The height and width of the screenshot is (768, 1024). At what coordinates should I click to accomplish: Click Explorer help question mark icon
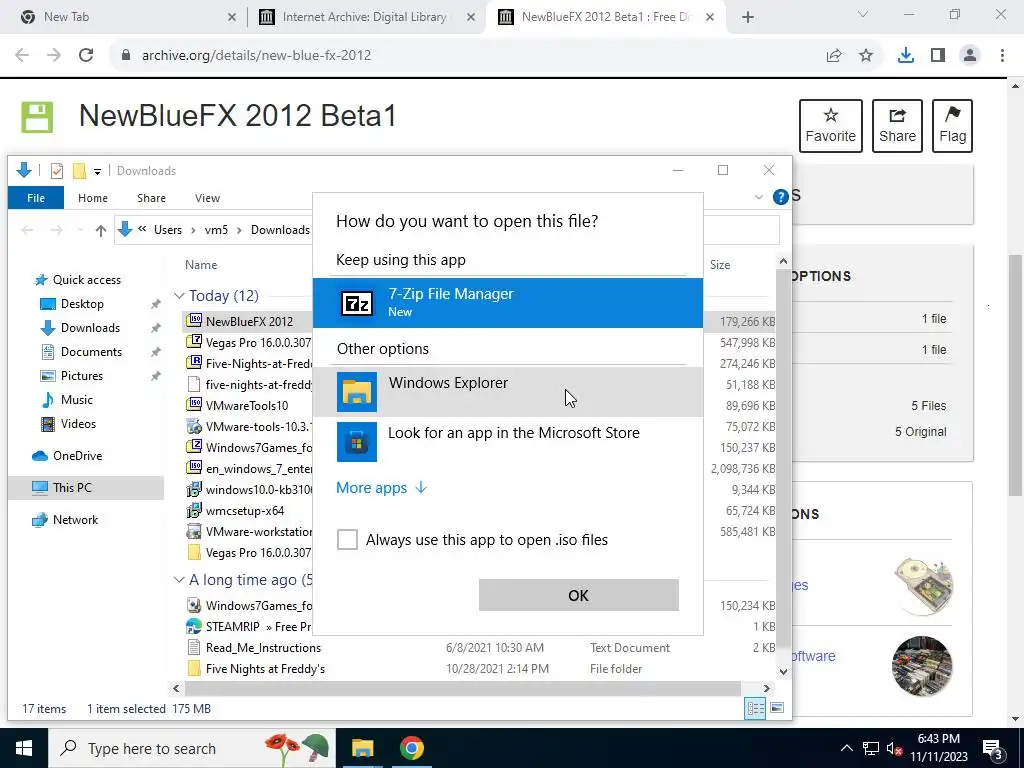tap(780, 197)
